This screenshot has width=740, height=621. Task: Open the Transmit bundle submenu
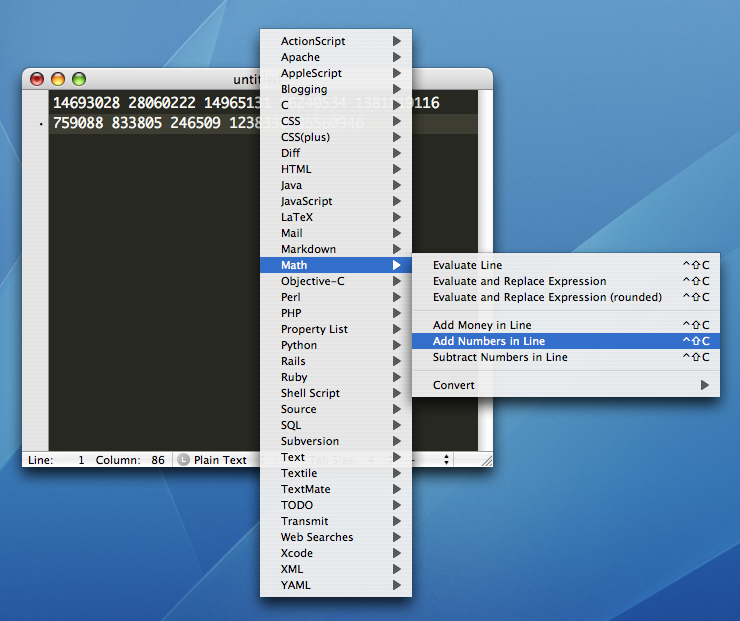336,521
